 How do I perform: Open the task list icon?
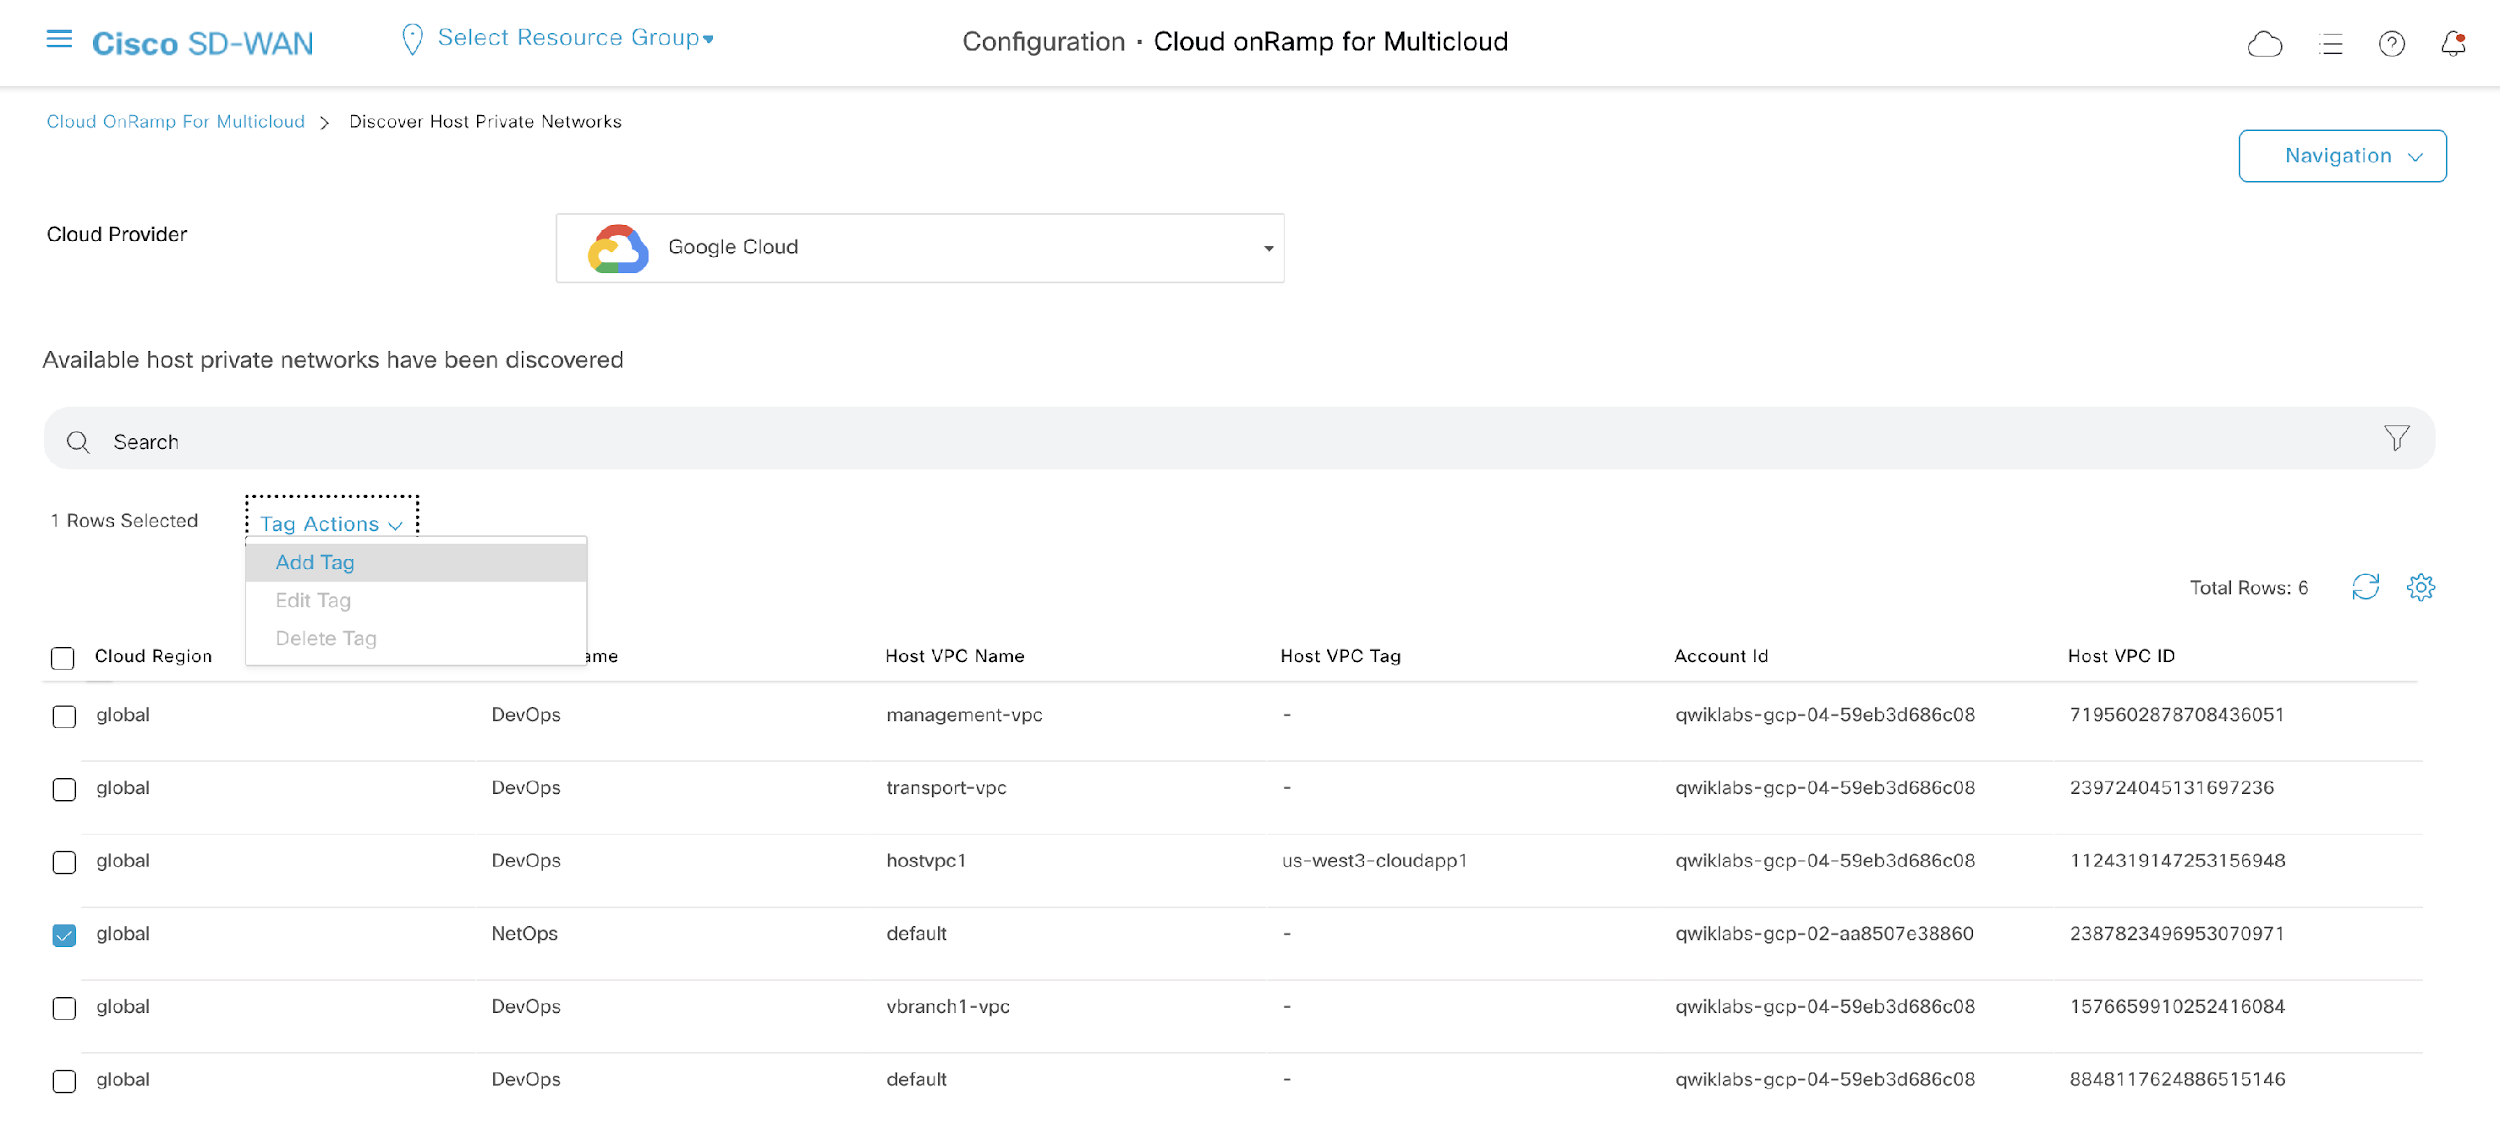tap(2331, 43)
